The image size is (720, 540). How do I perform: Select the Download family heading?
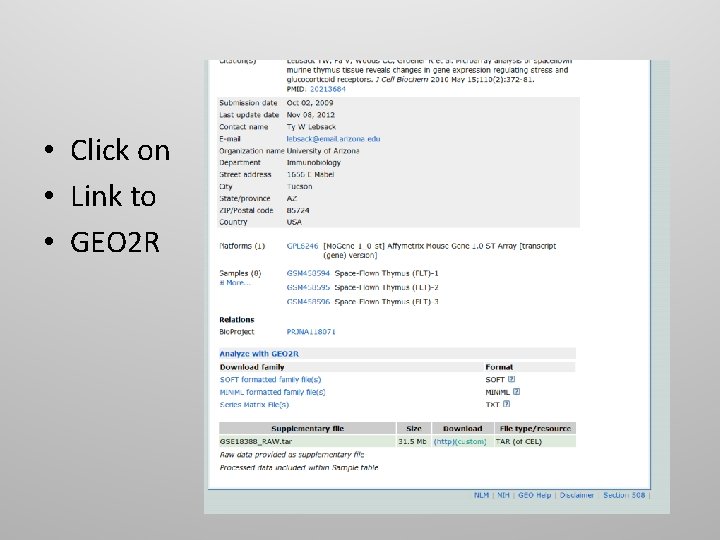coord(252,367)
